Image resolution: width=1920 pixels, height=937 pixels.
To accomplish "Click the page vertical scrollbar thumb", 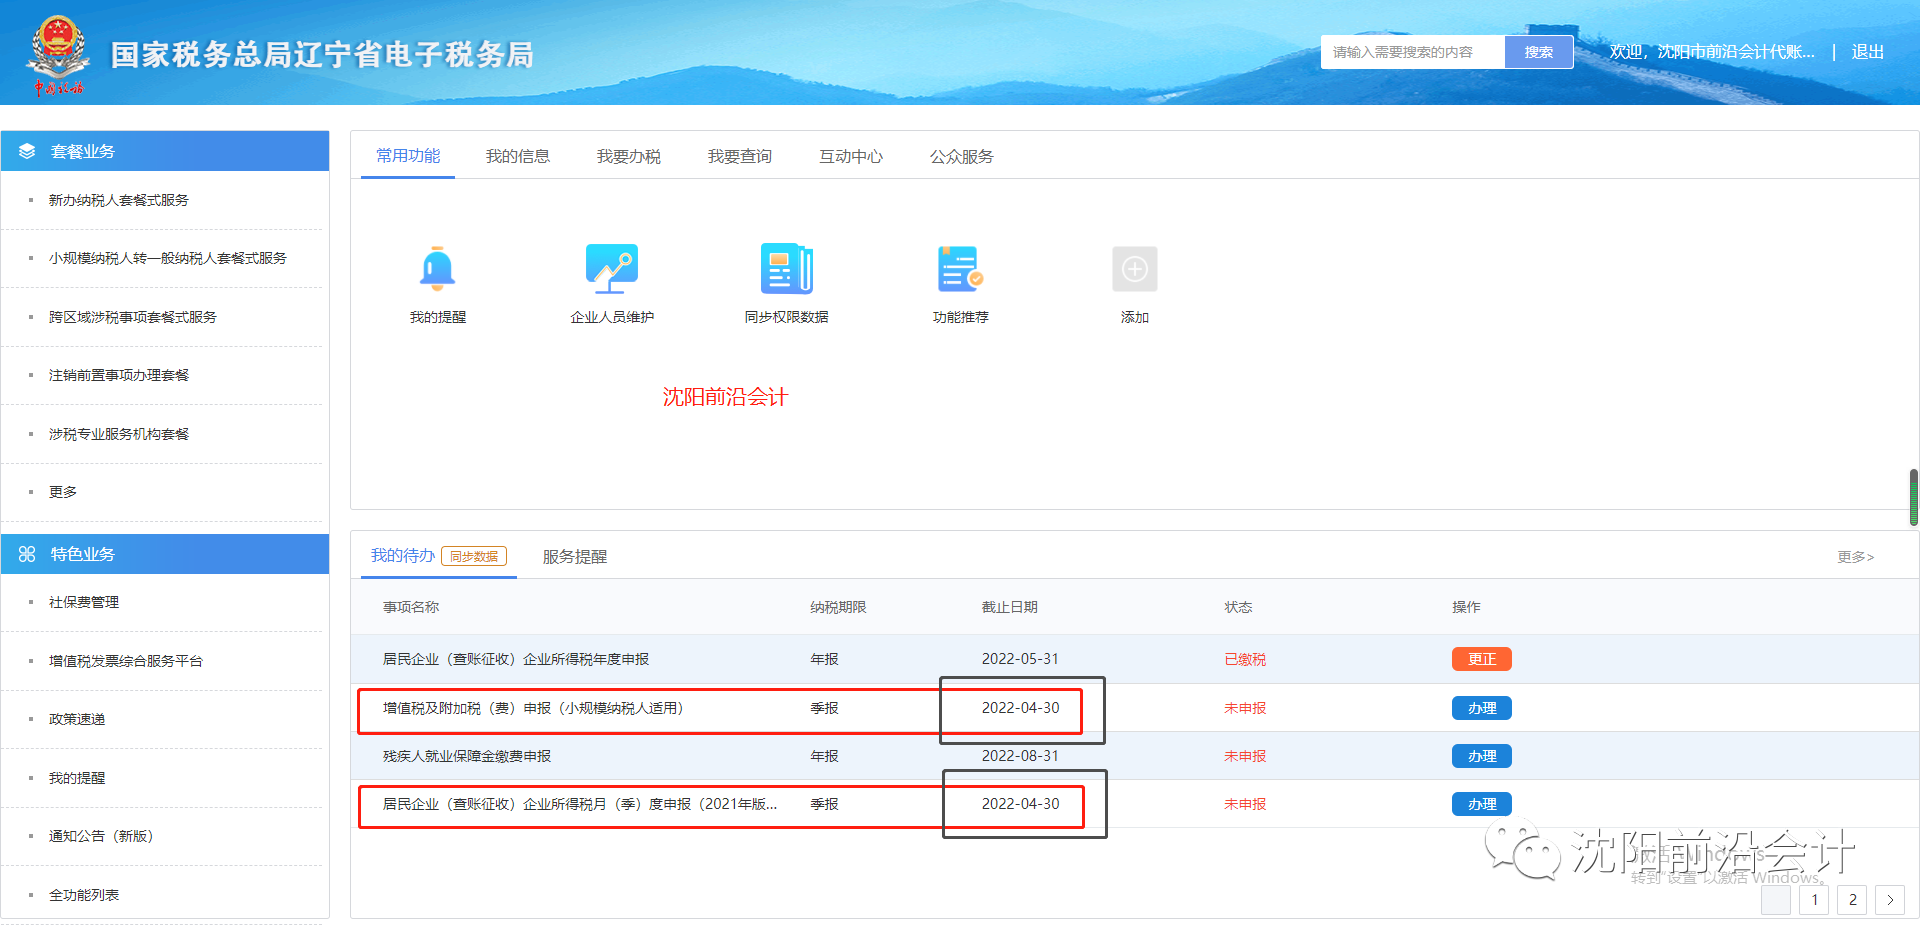I will pos(1914,497).
